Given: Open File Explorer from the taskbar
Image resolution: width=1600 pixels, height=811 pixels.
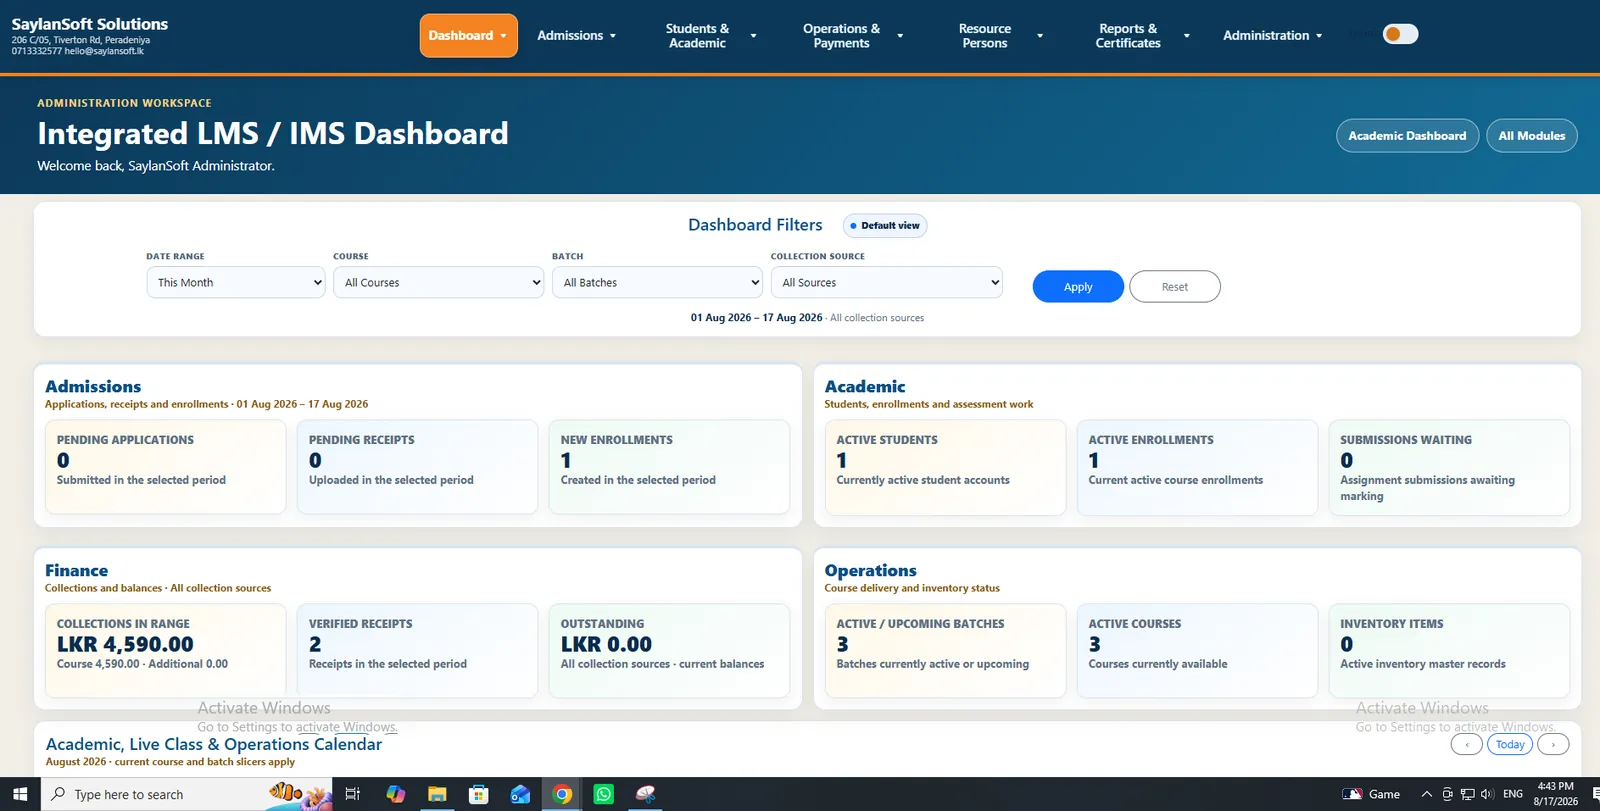Looking at the screenshot, I should tap(437, 794).
